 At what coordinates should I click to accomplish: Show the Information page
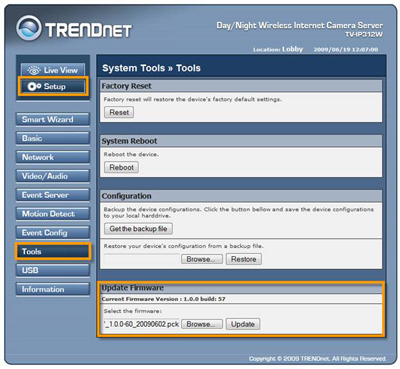pos(53,289)
